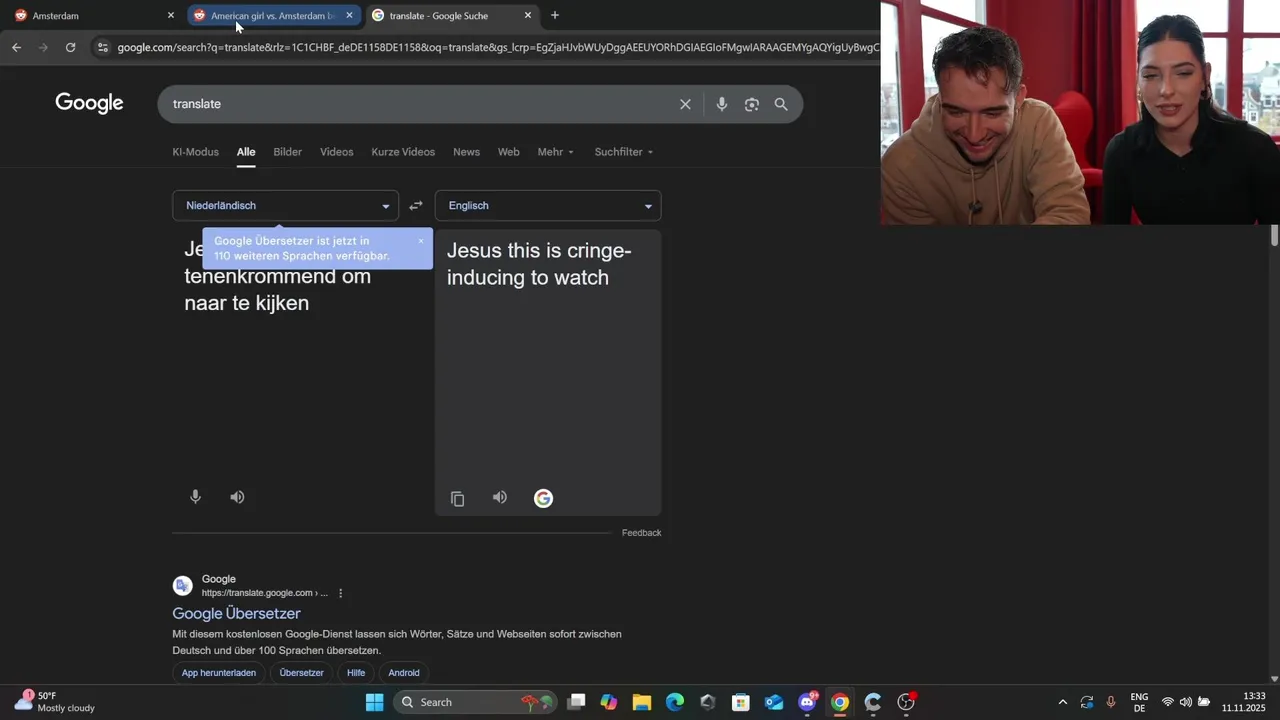
Task: Open the volume control in the tray
Action: tap(1186, 702)
